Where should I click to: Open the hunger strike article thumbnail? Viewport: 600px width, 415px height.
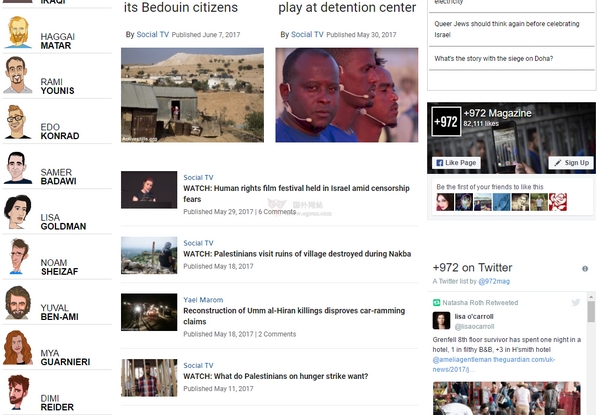(149, 378)
